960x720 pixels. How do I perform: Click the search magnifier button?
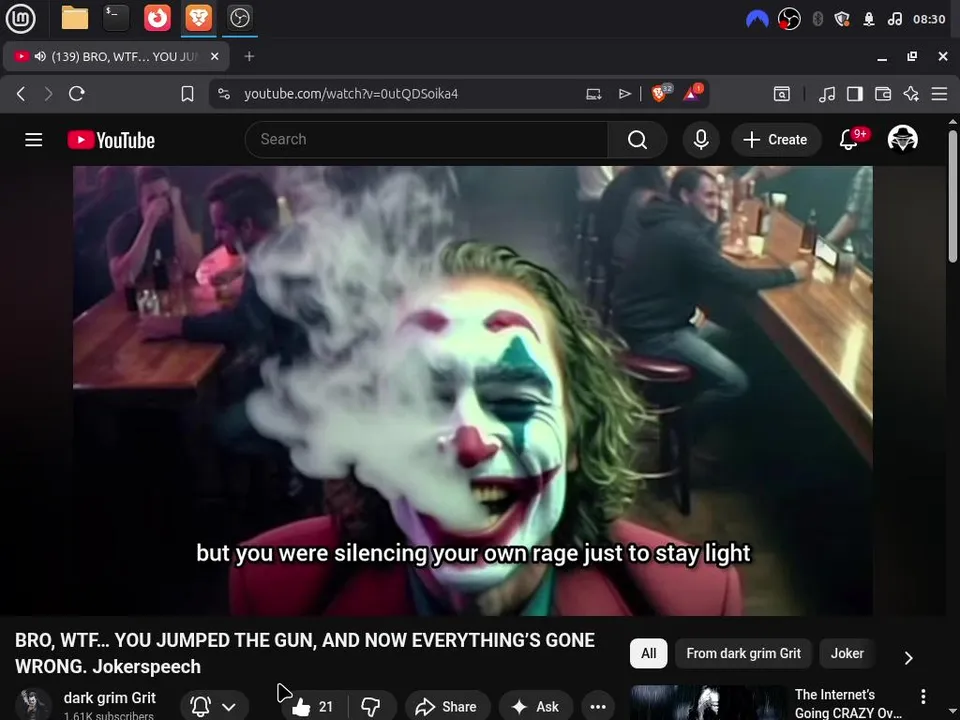pos(637,140)
